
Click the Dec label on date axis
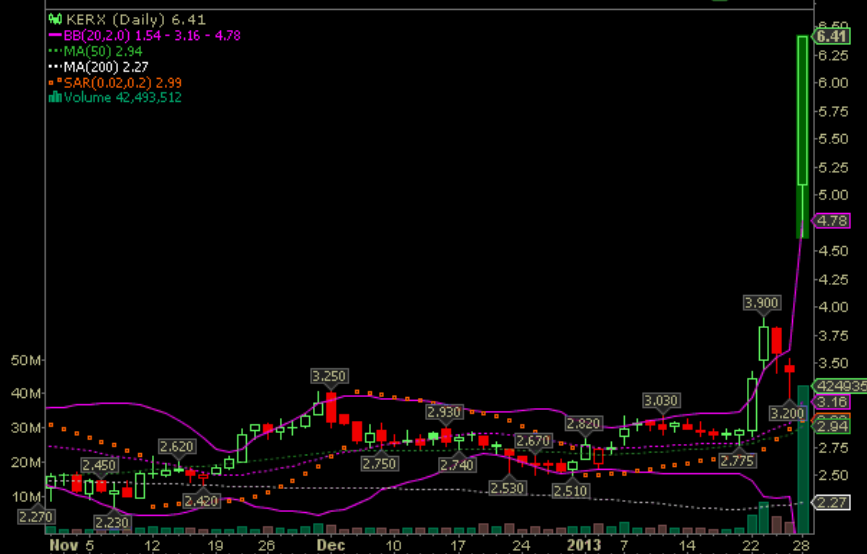(331, 546)
